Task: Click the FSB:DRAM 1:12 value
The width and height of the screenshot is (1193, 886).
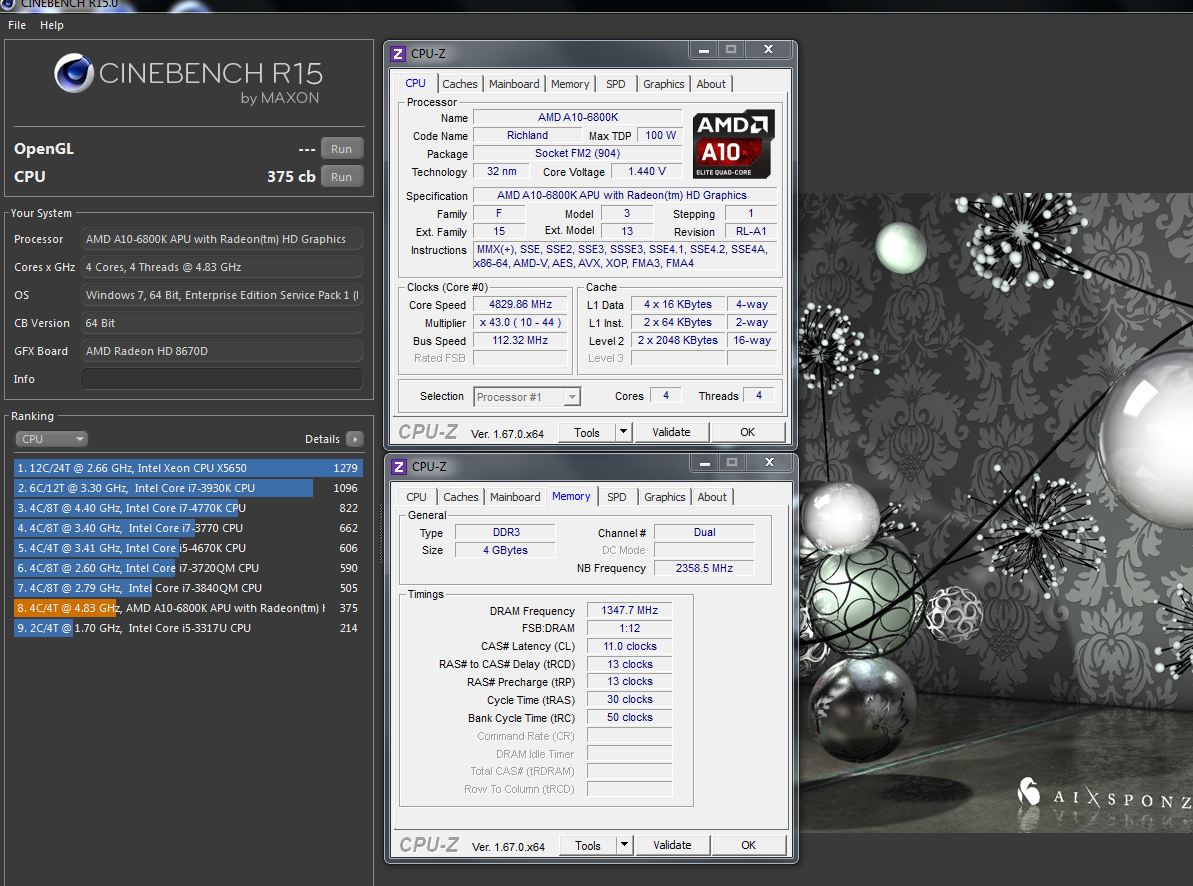Action: click(629, 628)
